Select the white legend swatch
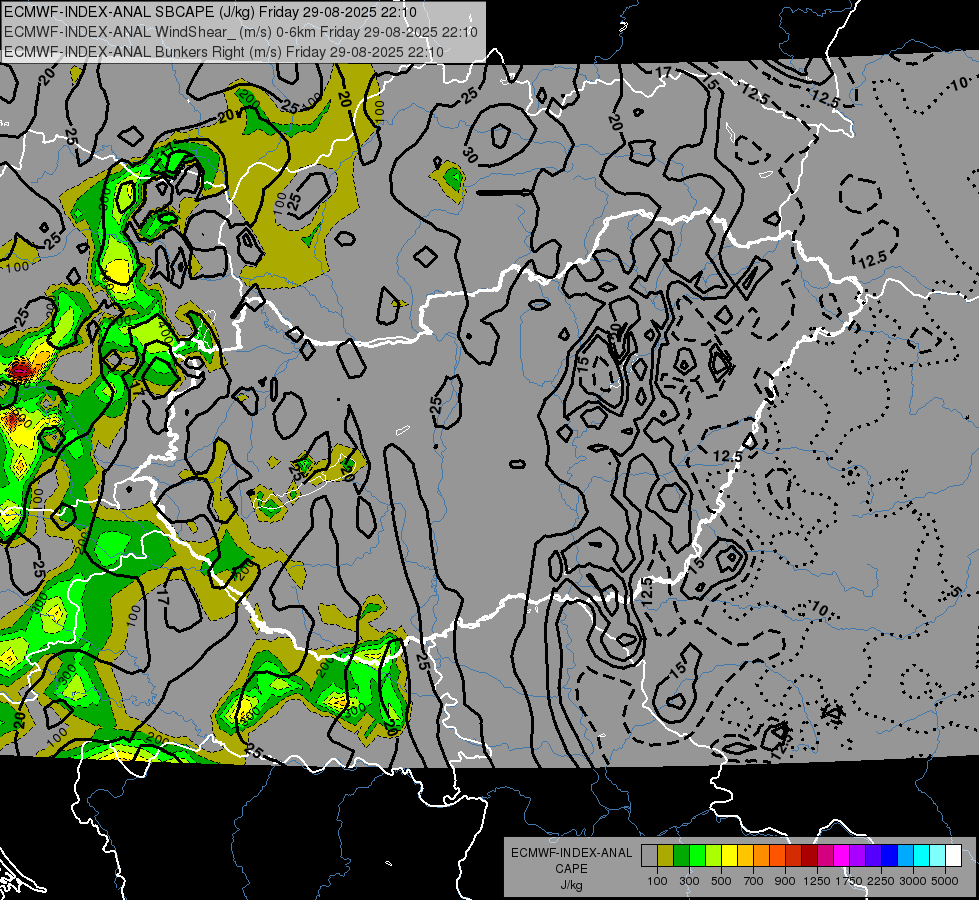Image resolution: width=979 pixels, height=900 pixels. tap(954, 855)
